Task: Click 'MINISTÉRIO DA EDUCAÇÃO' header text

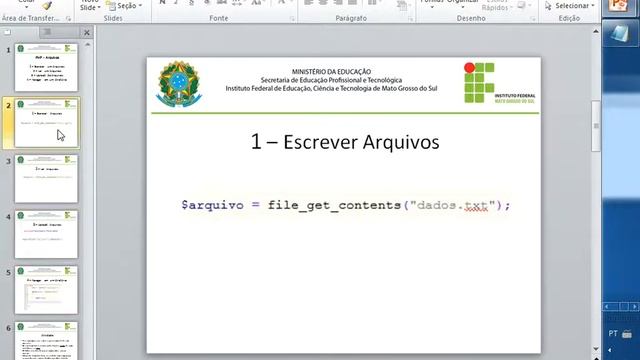Action: coord(331,71)
